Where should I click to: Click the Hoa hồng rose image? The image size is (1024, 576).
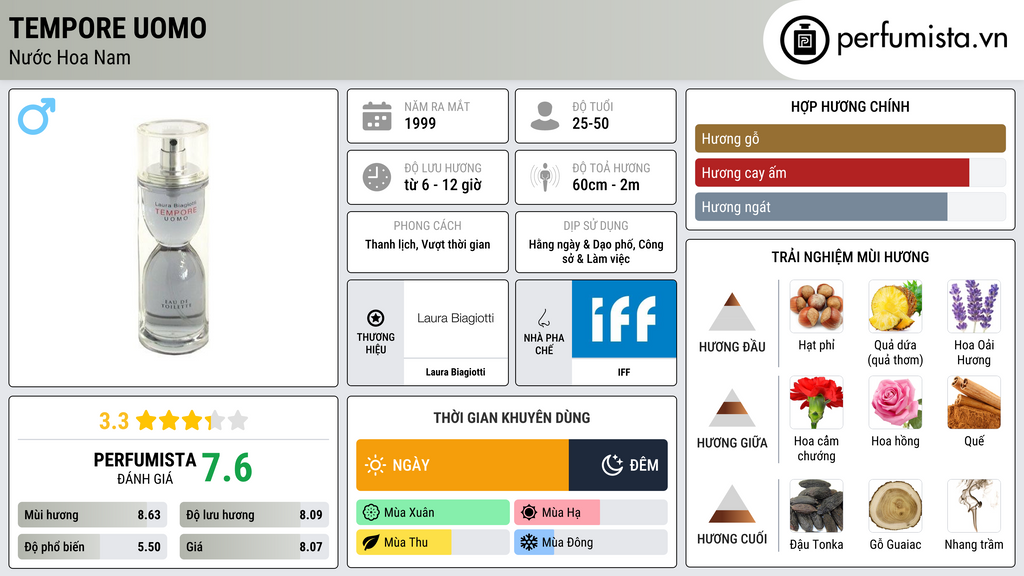(x=895, y=402)
